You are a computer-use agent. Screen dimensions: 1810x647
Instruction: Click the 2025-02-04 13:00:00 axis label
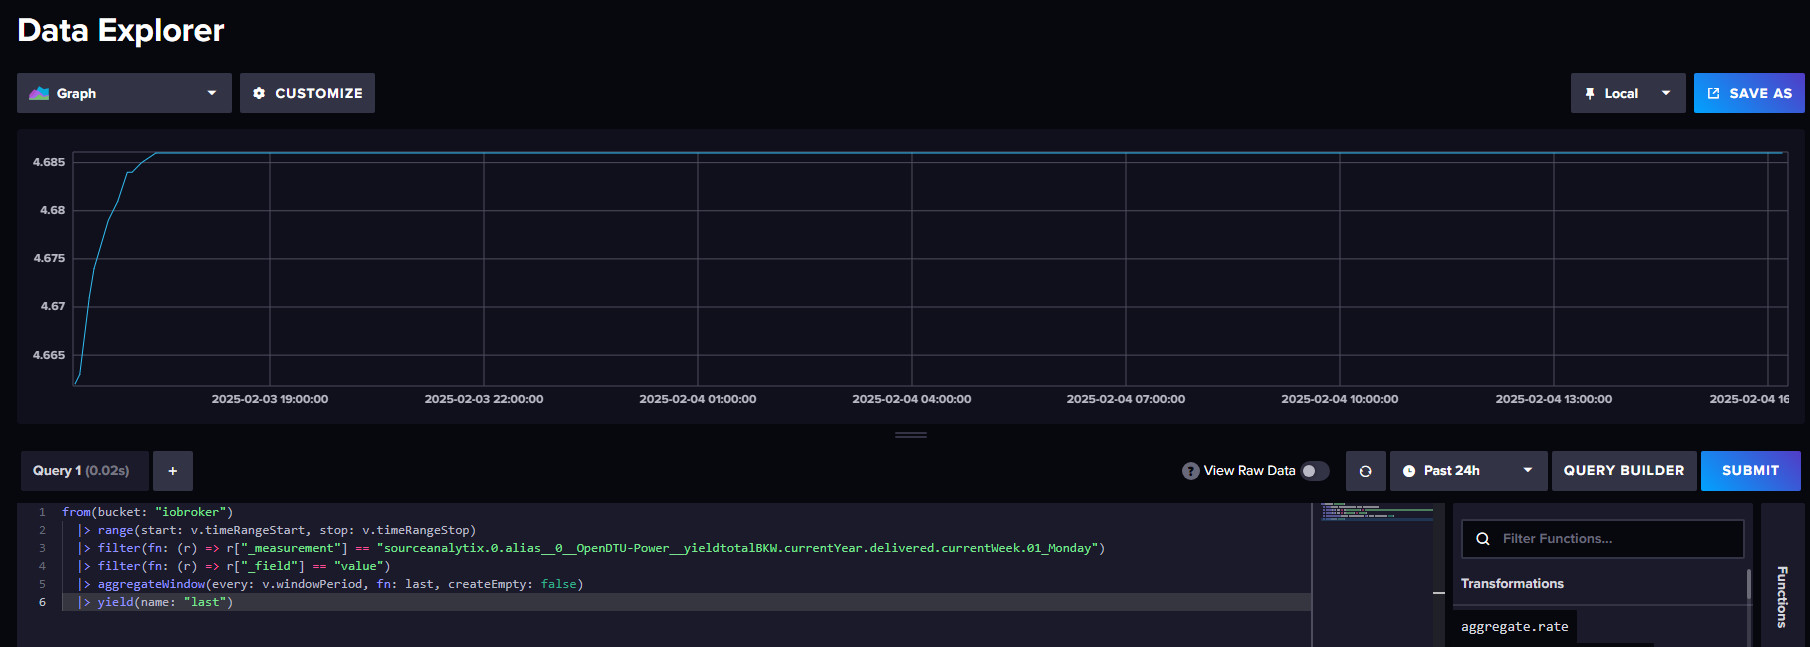pos(1554,399)
